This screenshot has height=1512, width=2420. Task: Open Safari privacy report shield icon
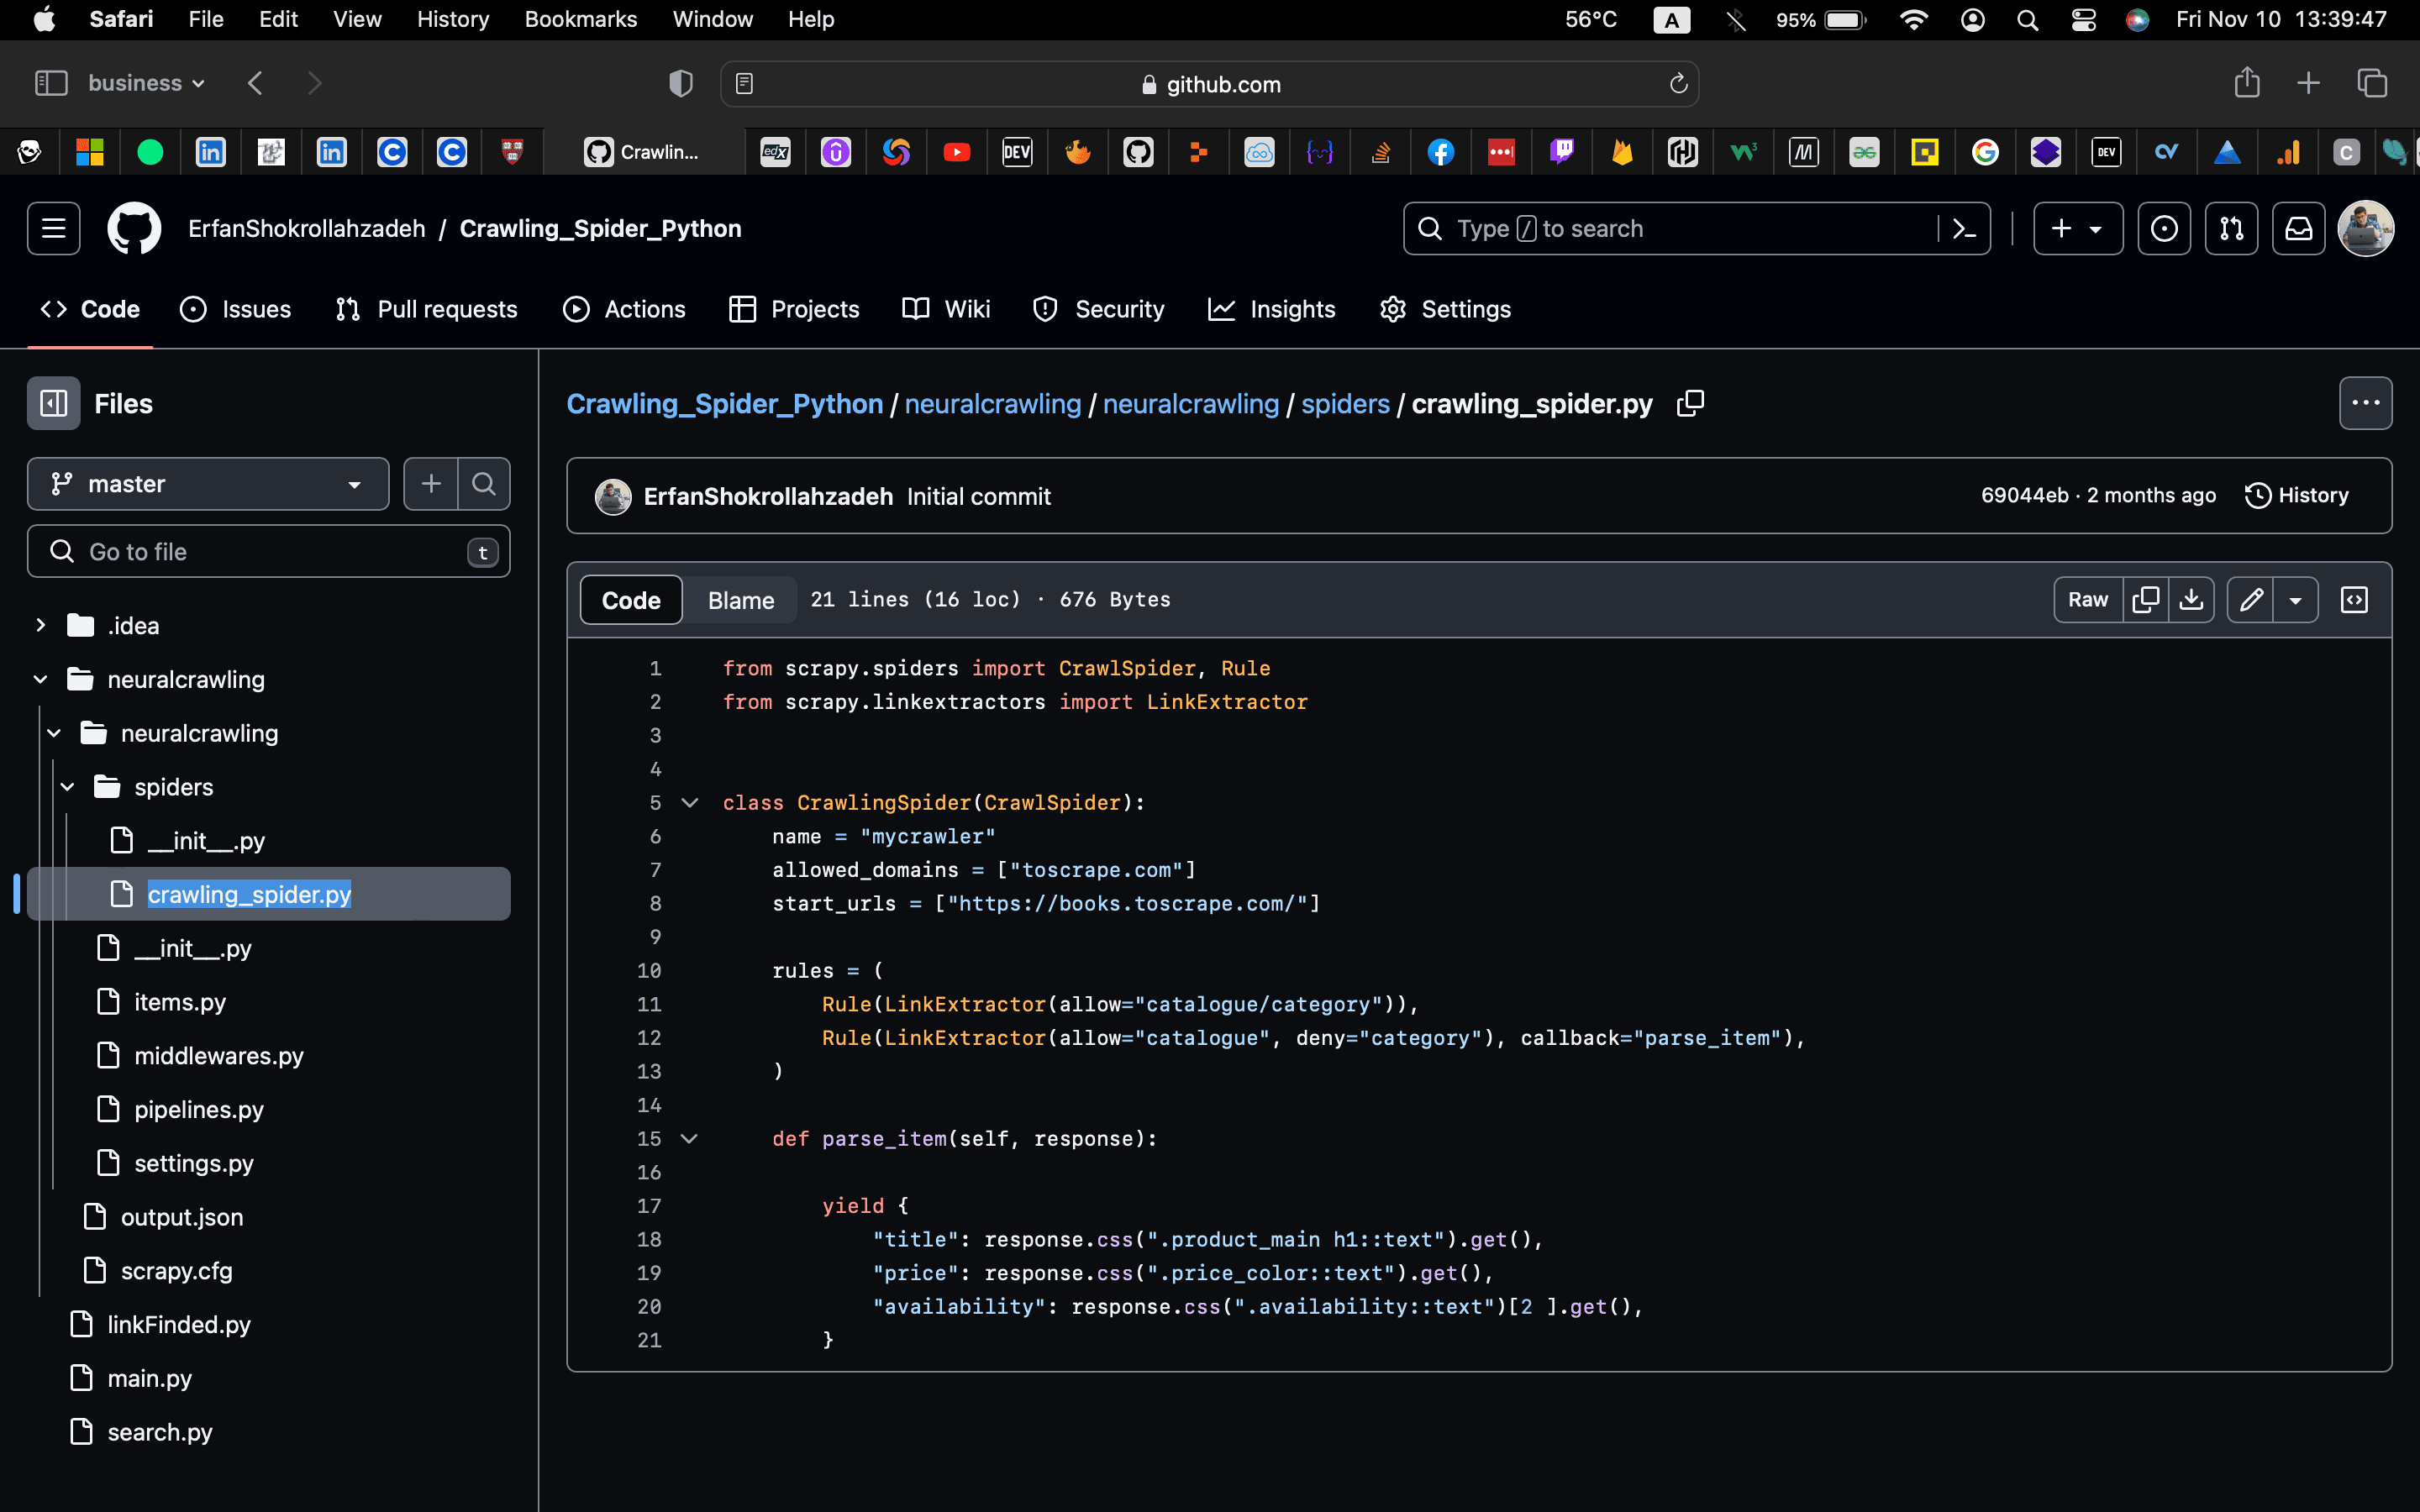tap(680, 83)
